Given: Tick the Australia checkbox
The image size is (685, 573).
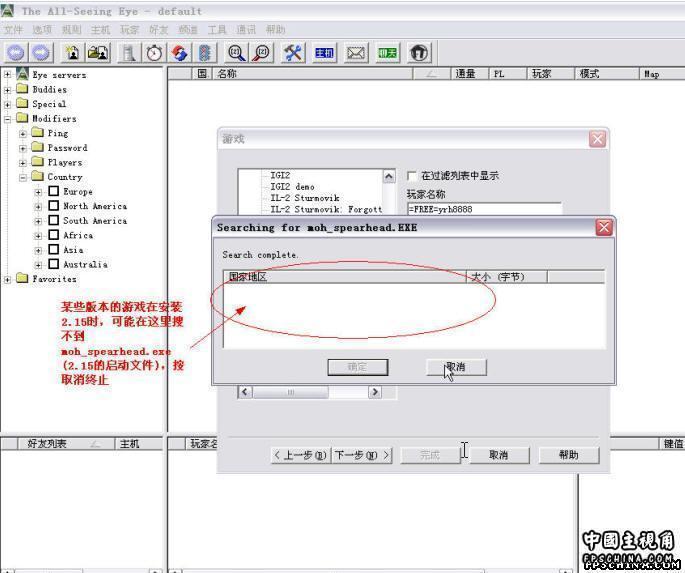Looking at the screenshot, I should [x=54, y=264].
